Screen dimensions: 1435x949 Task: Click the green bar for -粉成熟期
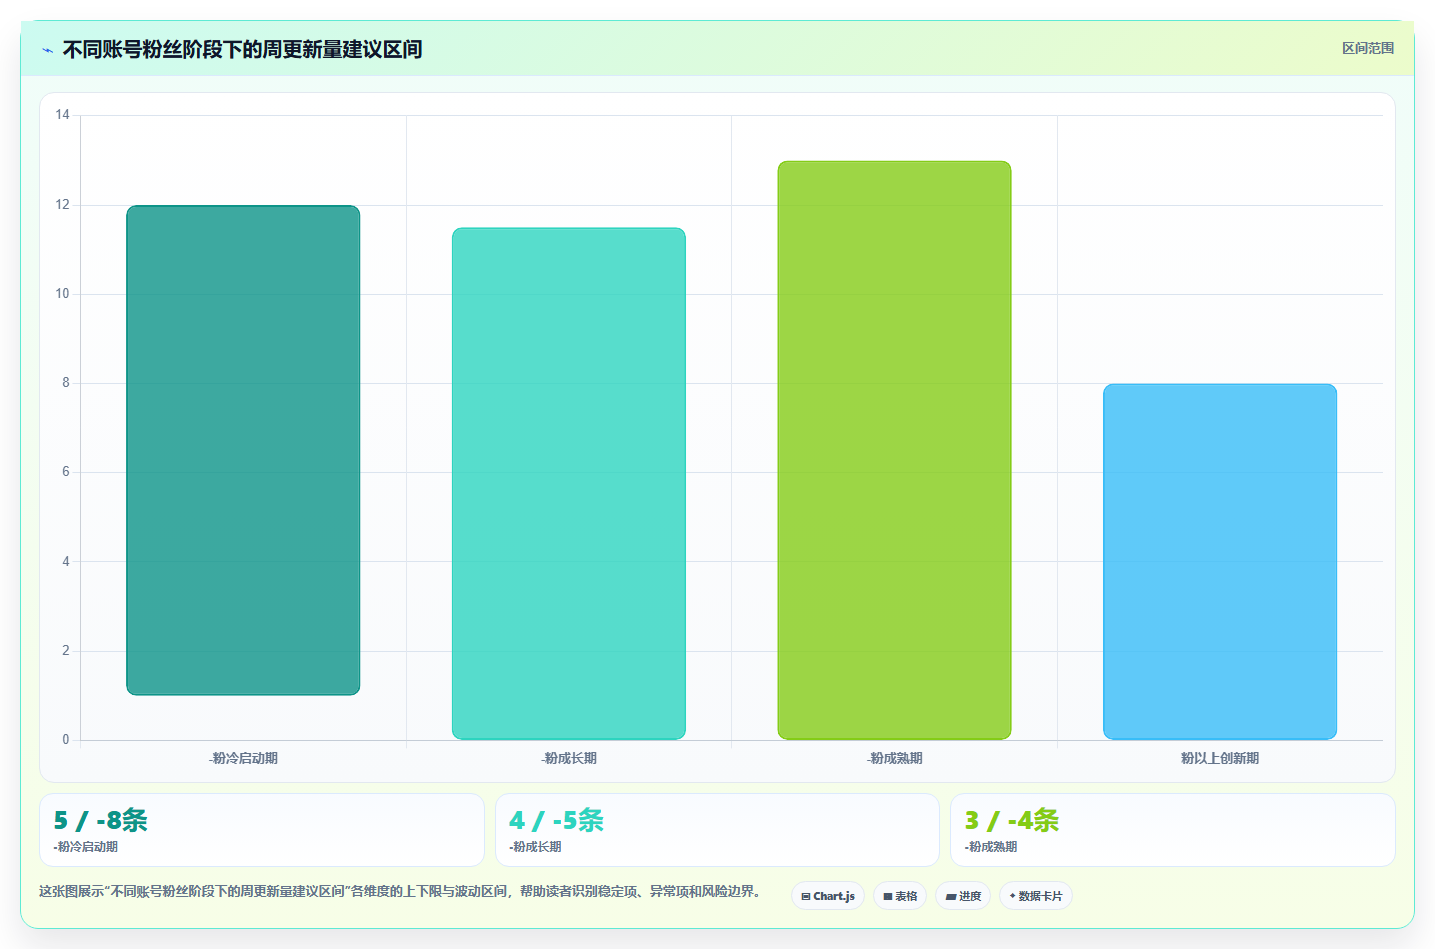(x=894, y=450)
